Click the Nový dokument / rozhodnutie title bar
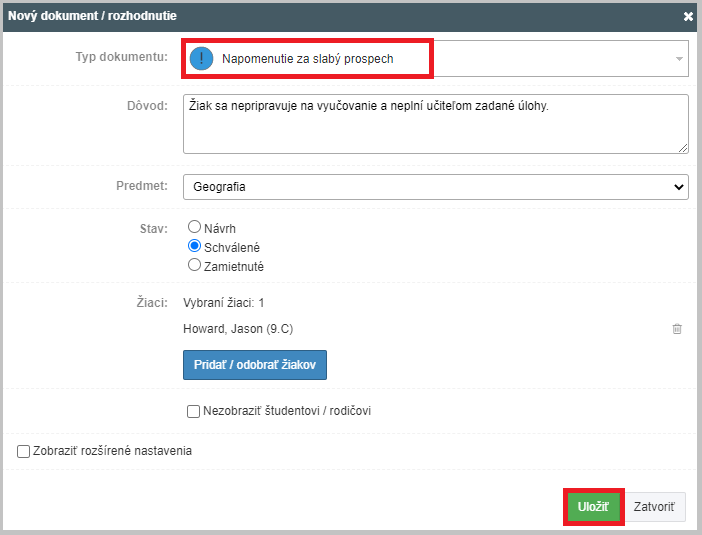This screenshot has height=535, width=702. 351,17
